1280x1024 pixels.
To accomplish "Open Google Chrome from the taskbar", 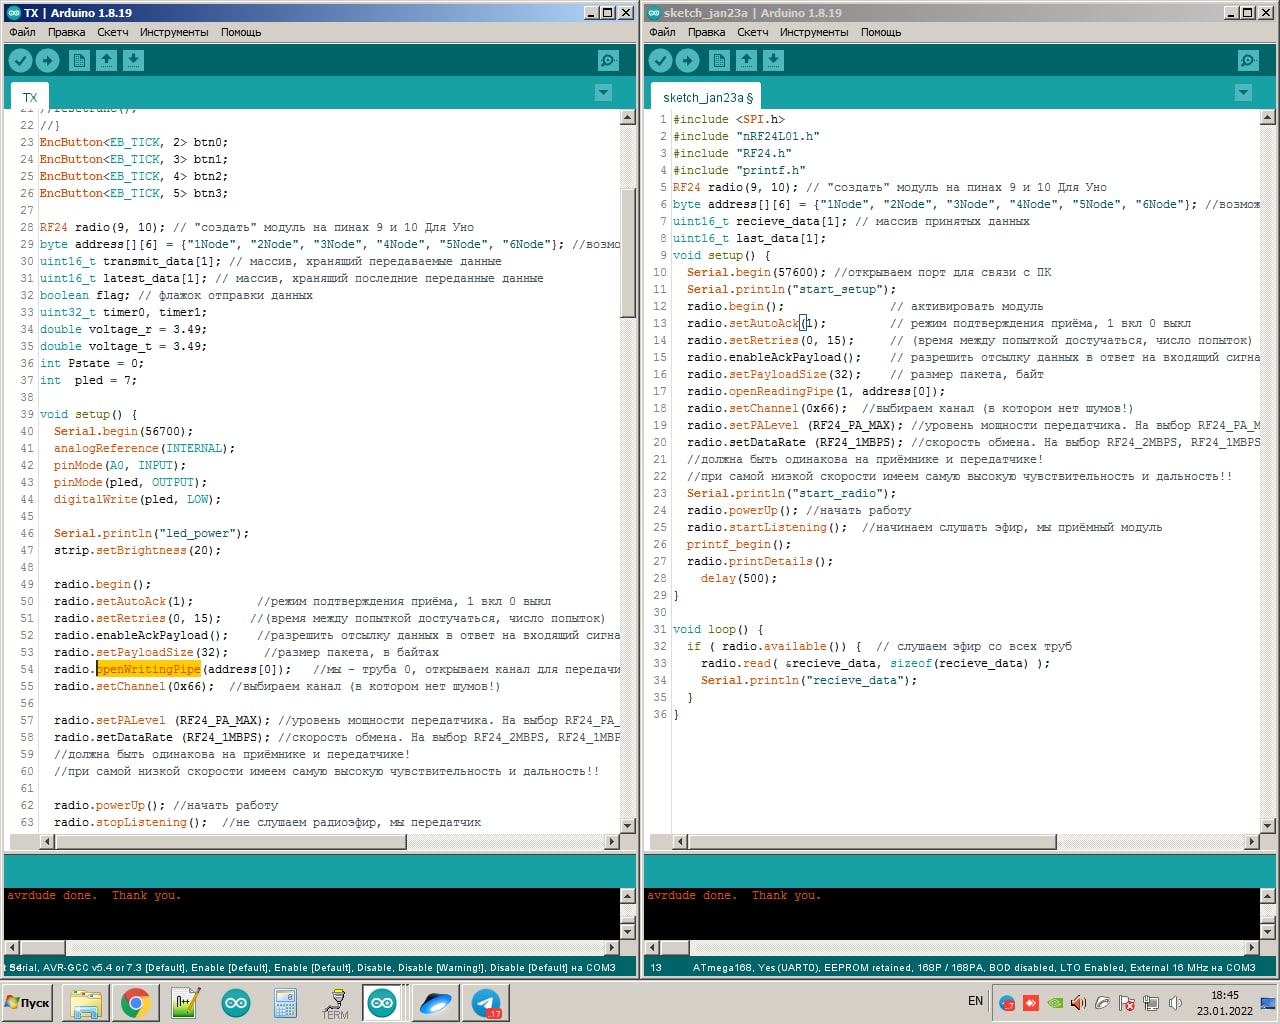I will coord(136,1002).
